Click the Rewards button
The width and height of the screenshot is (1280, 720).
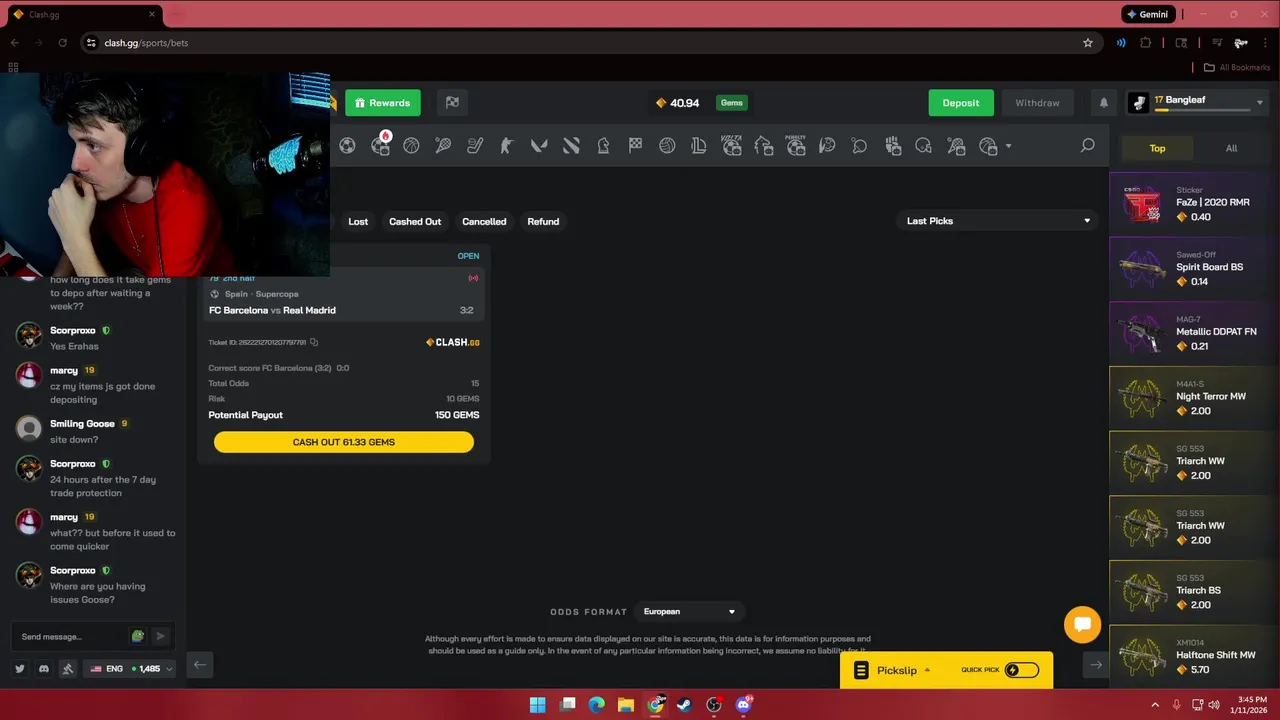[383, 103]
